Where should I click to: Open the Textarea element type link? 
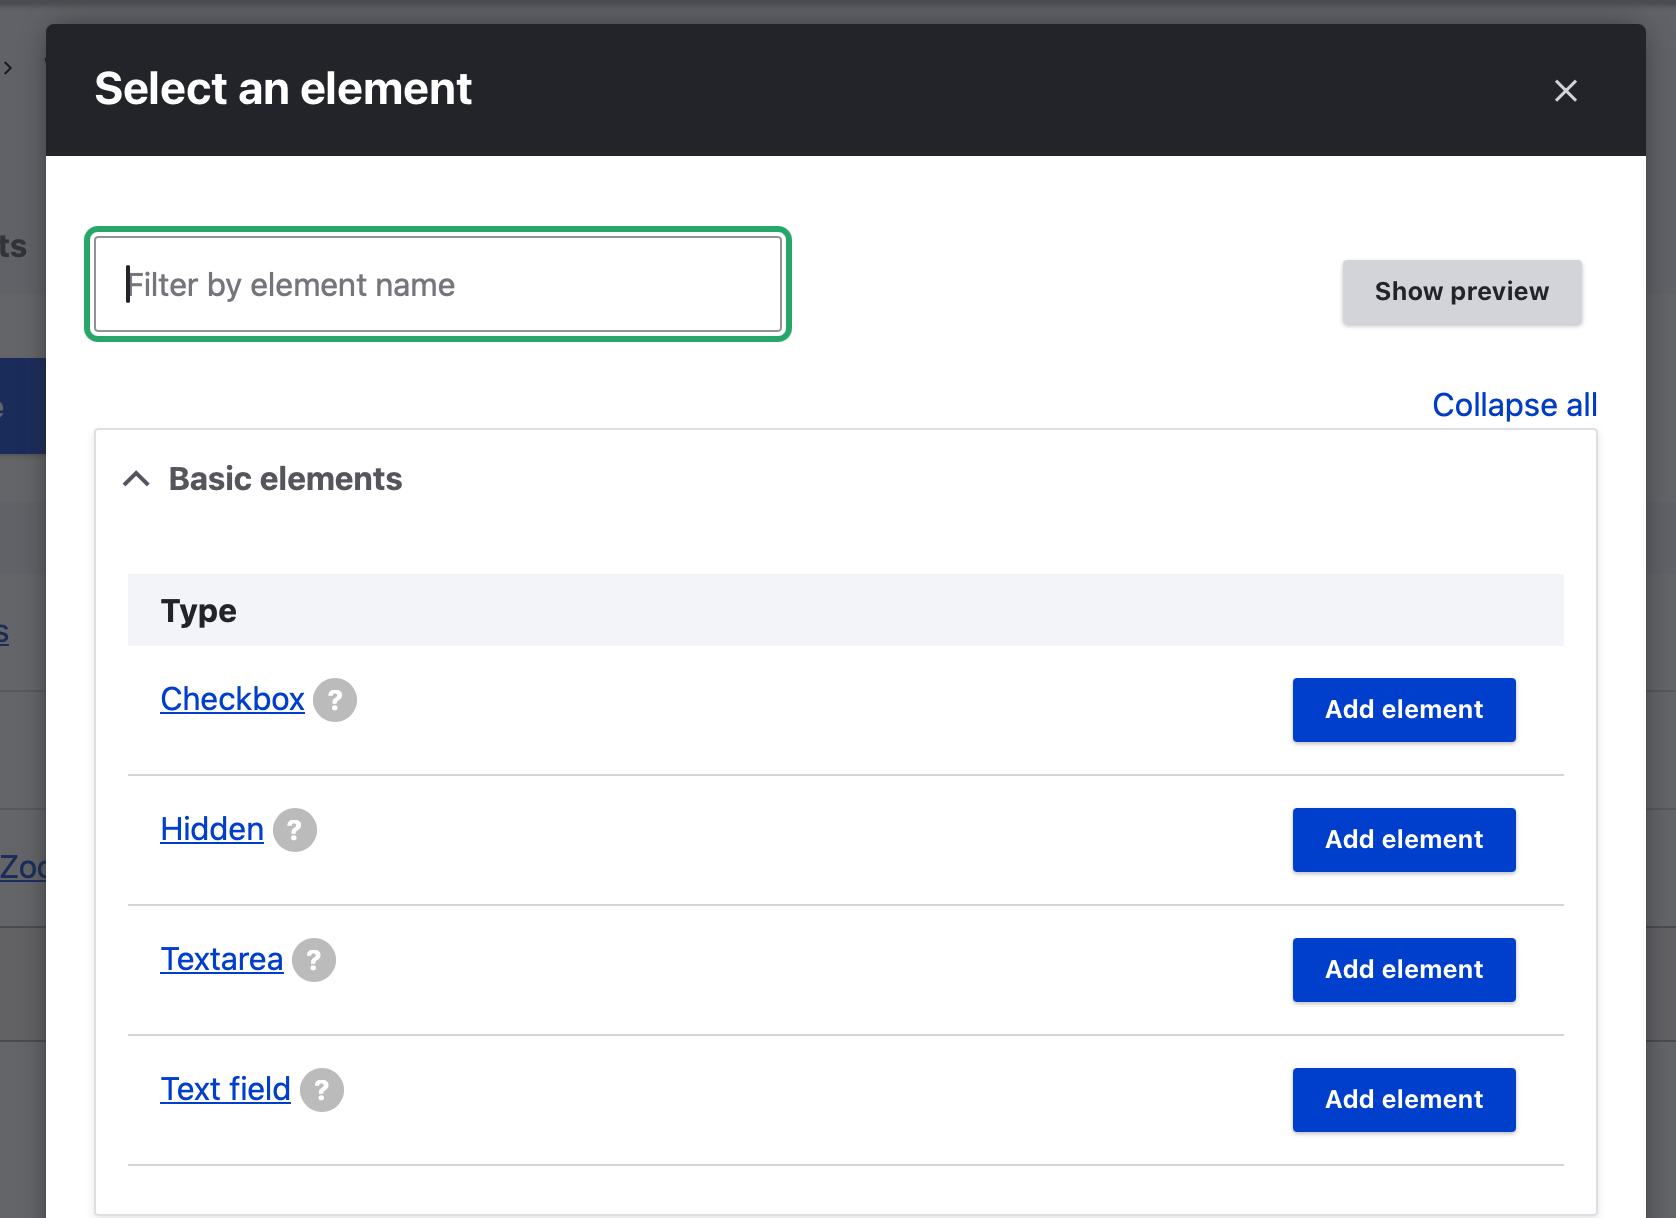[x=222, y=959]
